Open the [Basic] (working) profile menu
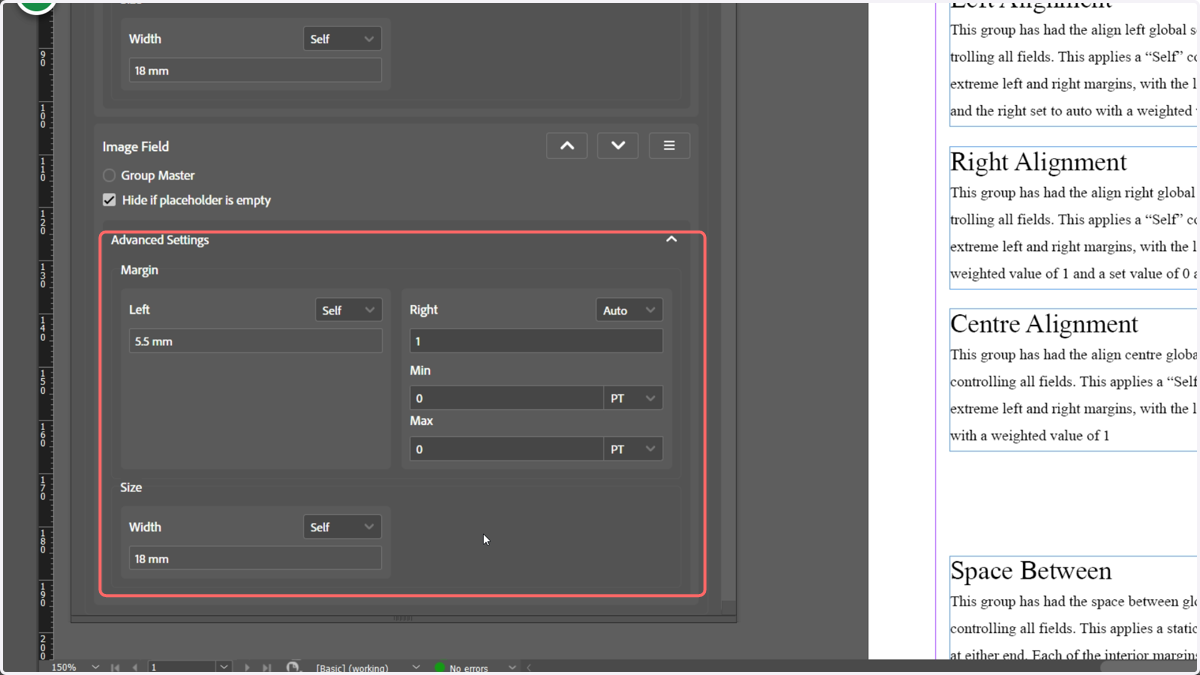The image size is (1200, 675). tap(415, 667)
